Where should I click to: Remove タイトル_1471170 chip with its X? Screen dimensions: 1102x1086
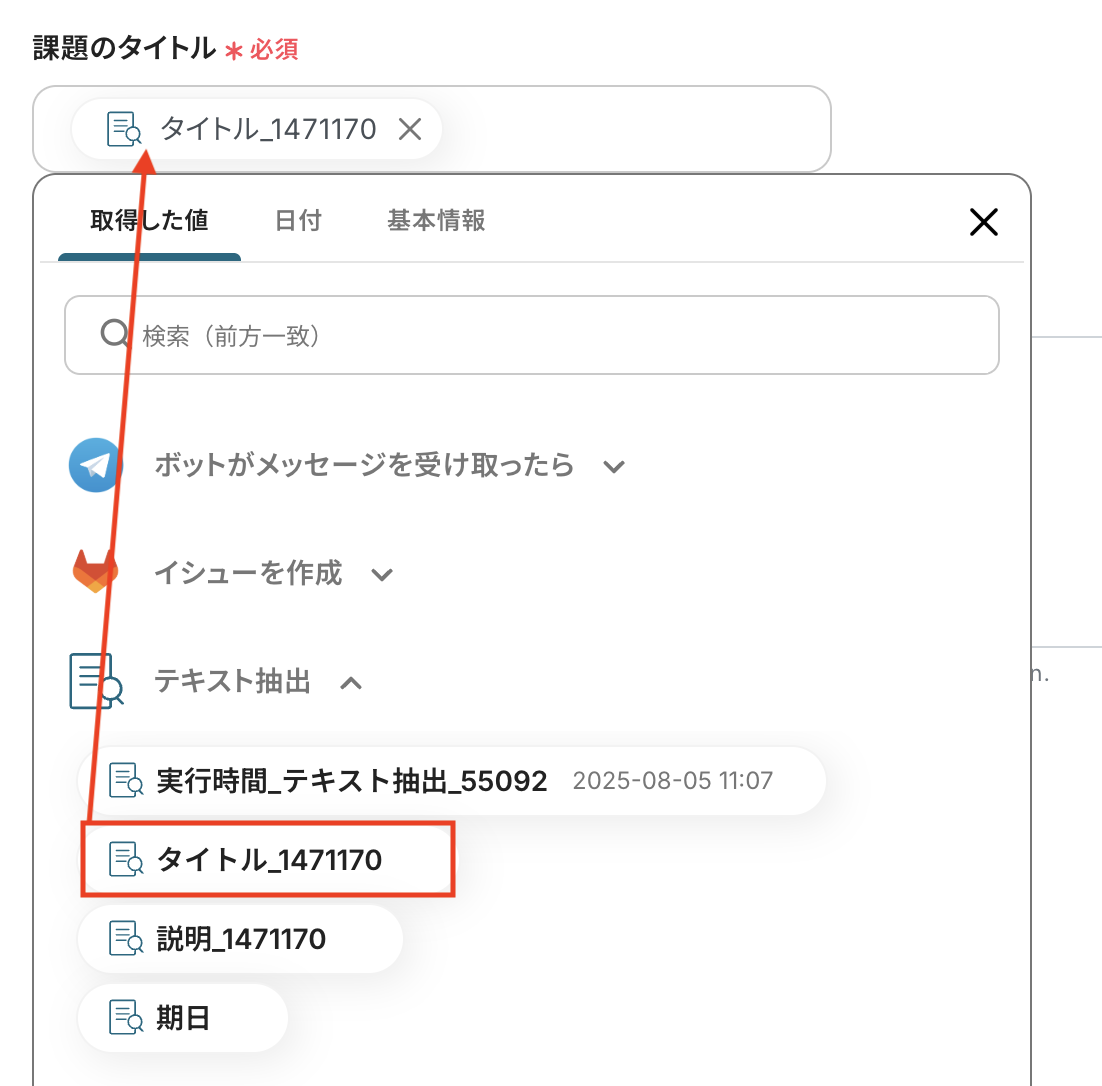(x=410, y=129)
